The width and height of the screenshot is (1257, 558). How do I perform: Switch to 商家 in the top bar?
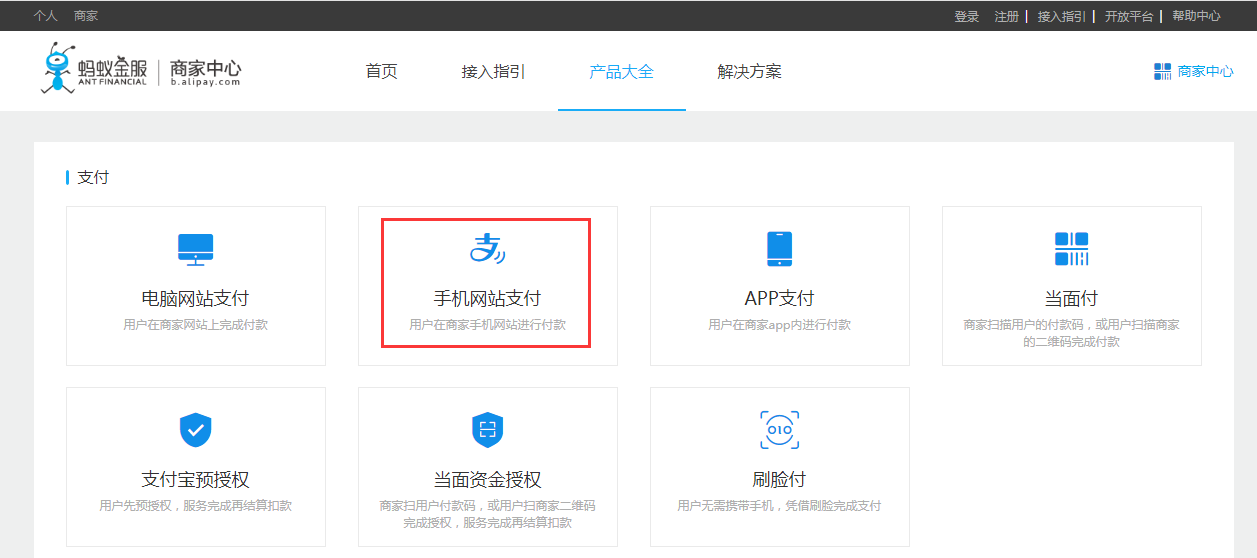pos(86,16)
